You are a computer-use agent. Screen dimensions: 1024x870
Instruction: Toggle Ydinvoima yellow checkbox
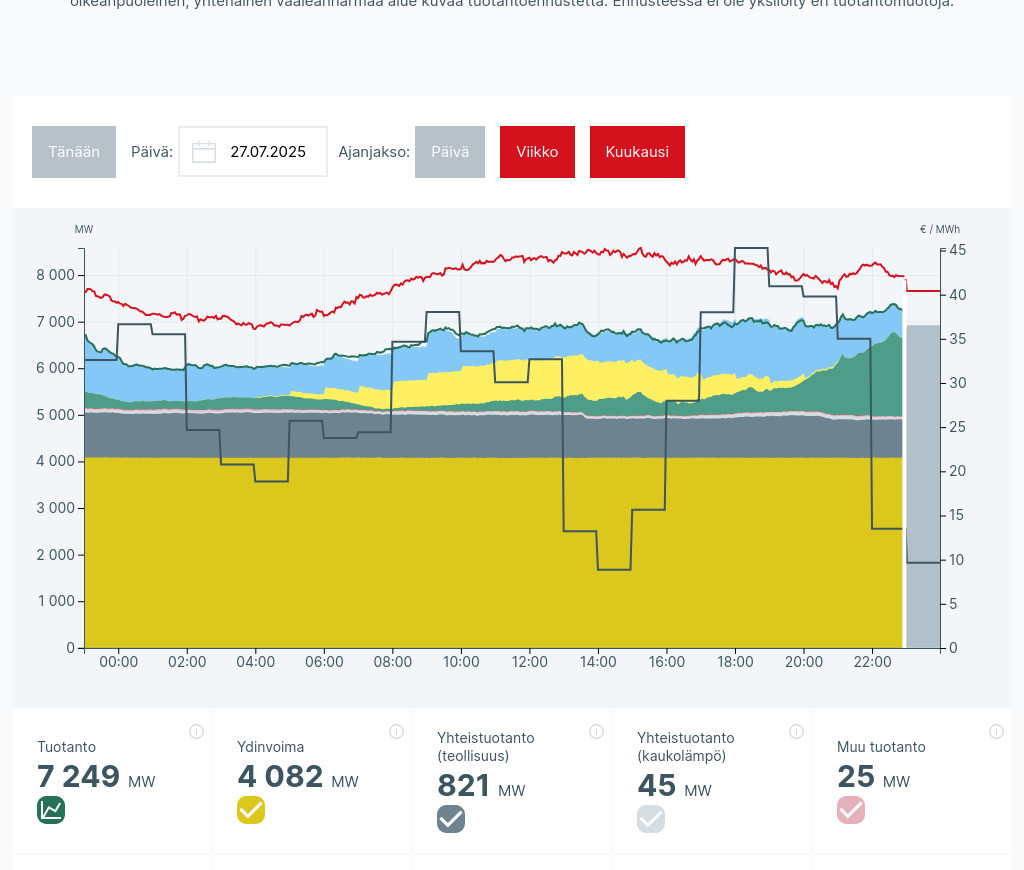[x=251, y=810]
